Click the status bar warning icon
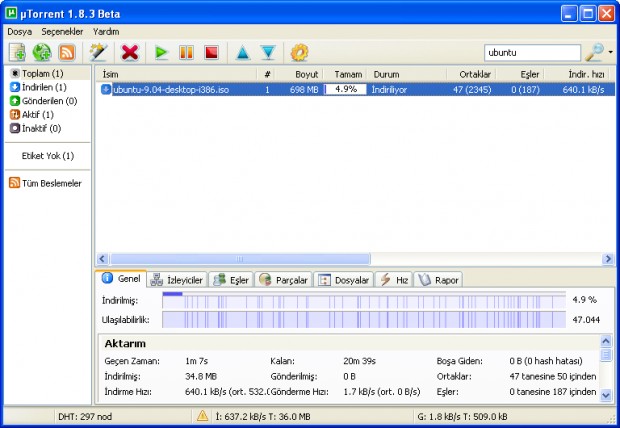The image size is (620, 428). [x=202, y=416]
